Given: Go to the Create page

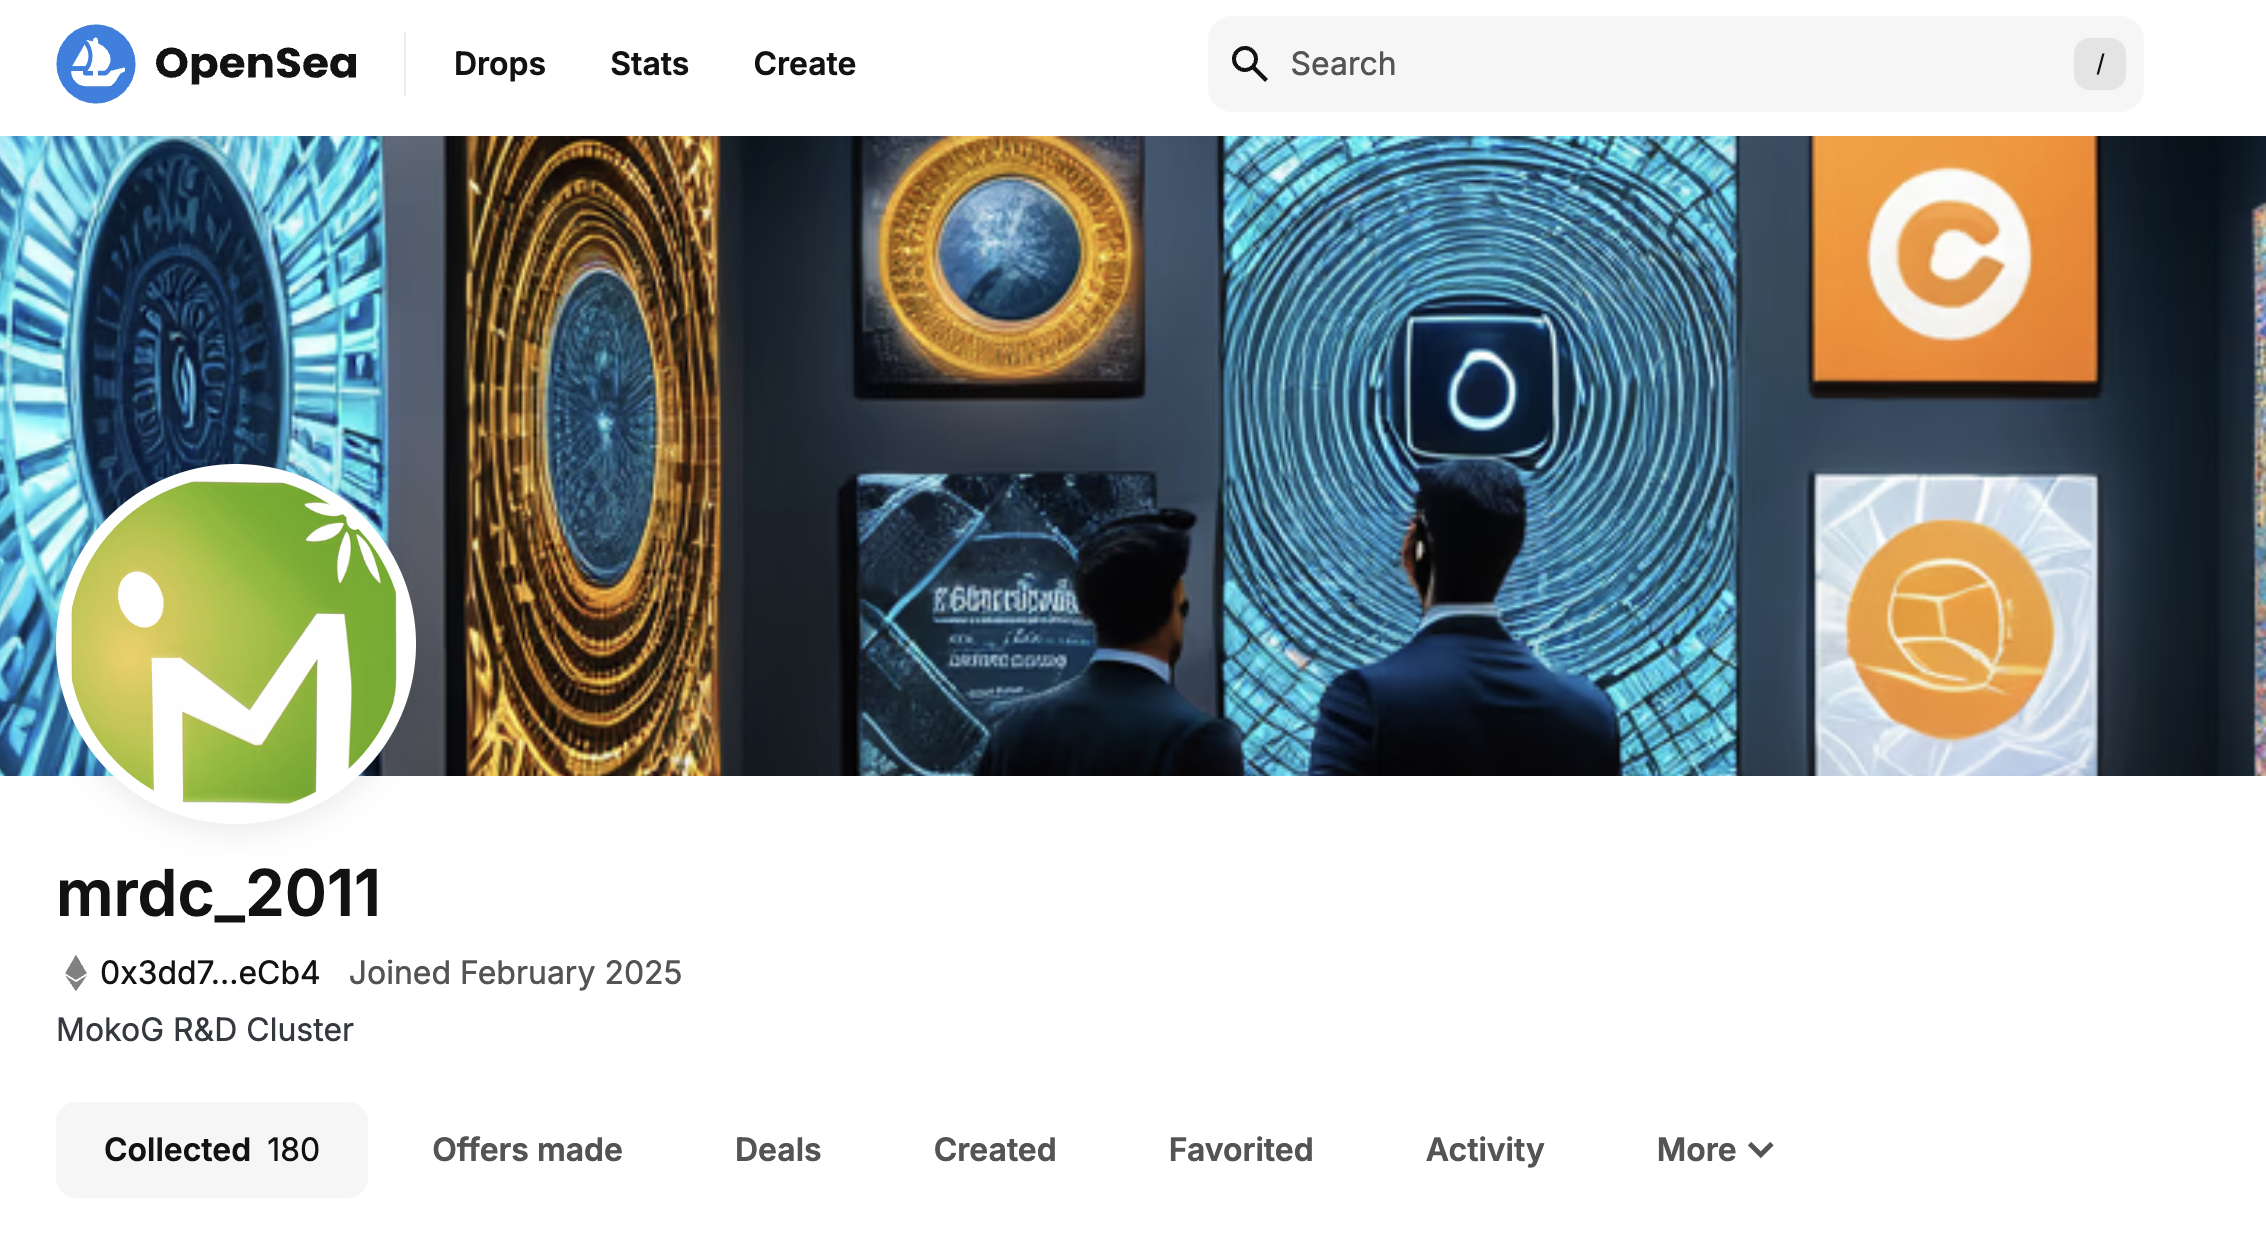Looking at the screenshot, I should [x=804, y=64].
